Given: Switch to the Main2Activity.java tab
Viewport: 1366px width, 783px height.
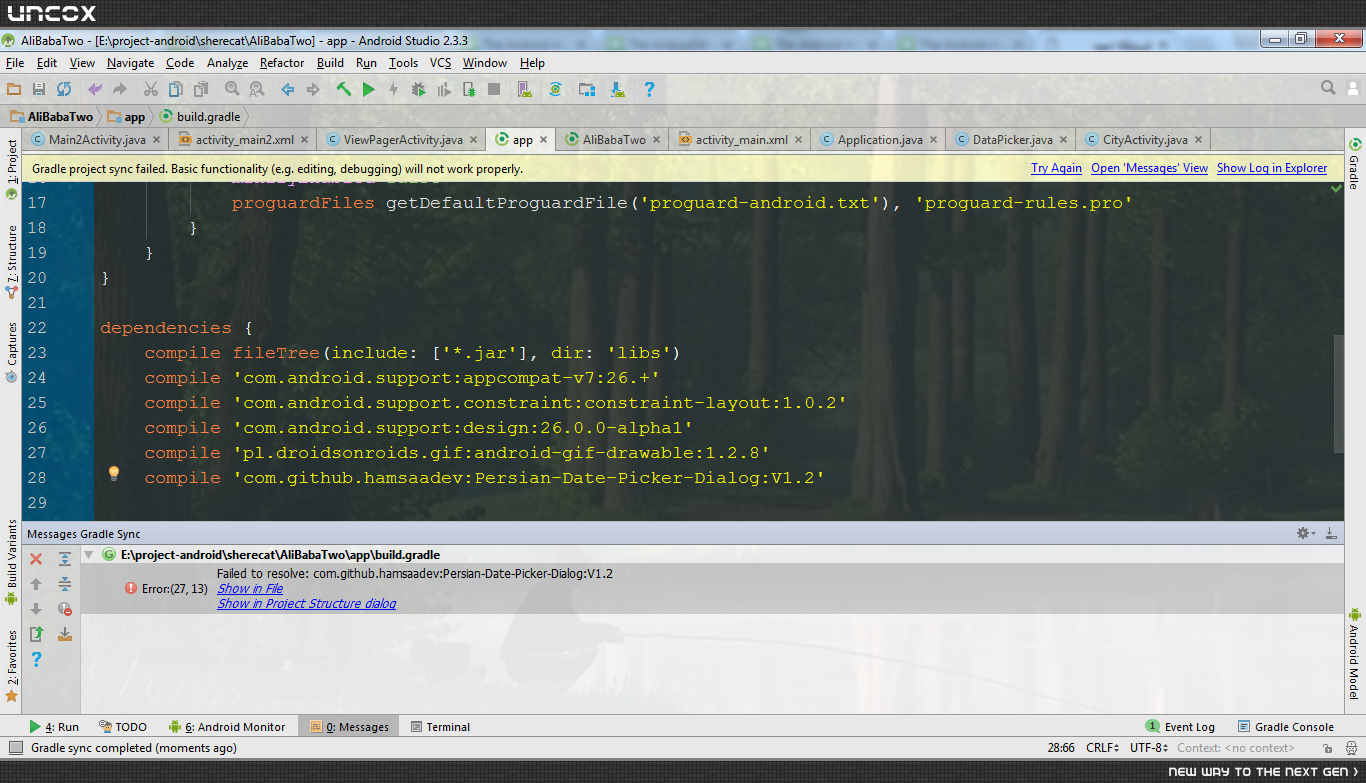Looking at the screenshot, I should (x=97, y=140).
